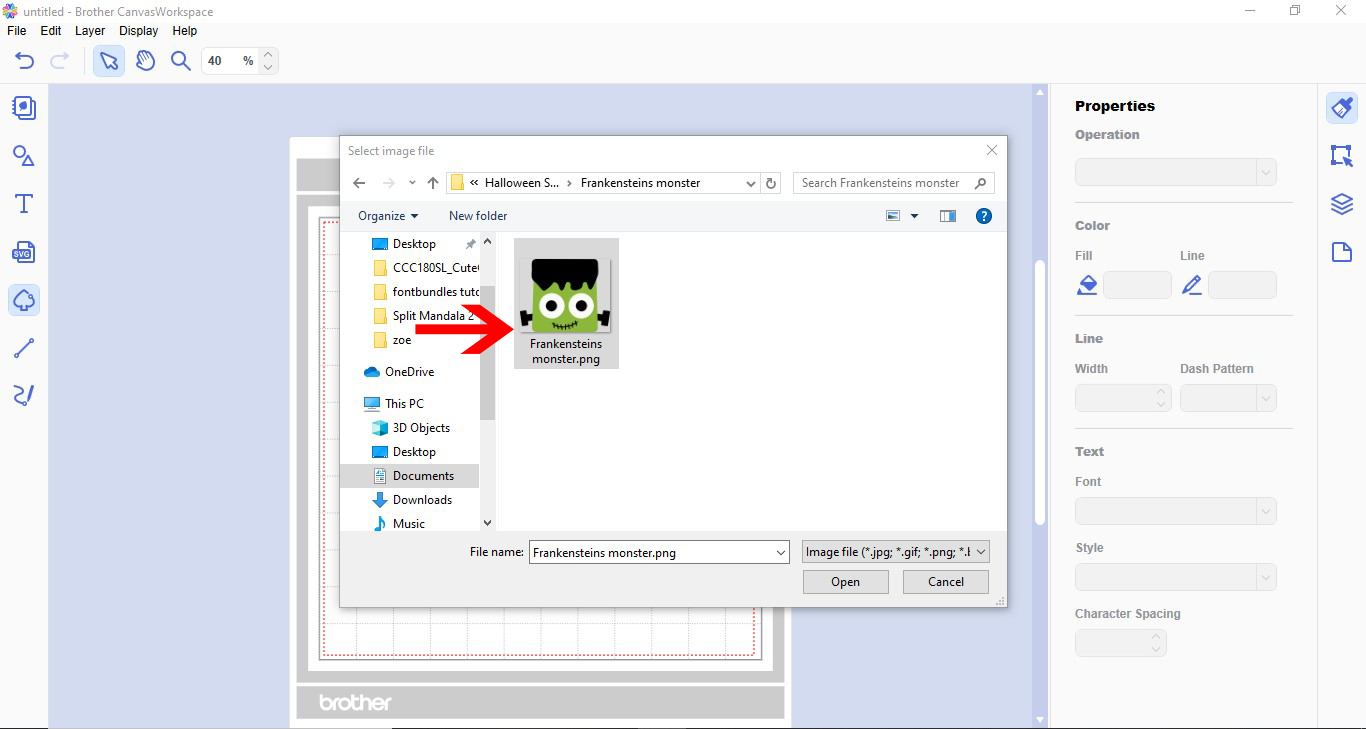This screenshot has height=729, width=1366.
Task: Click the Fill color swatch box
Action: coord(1137,285)
